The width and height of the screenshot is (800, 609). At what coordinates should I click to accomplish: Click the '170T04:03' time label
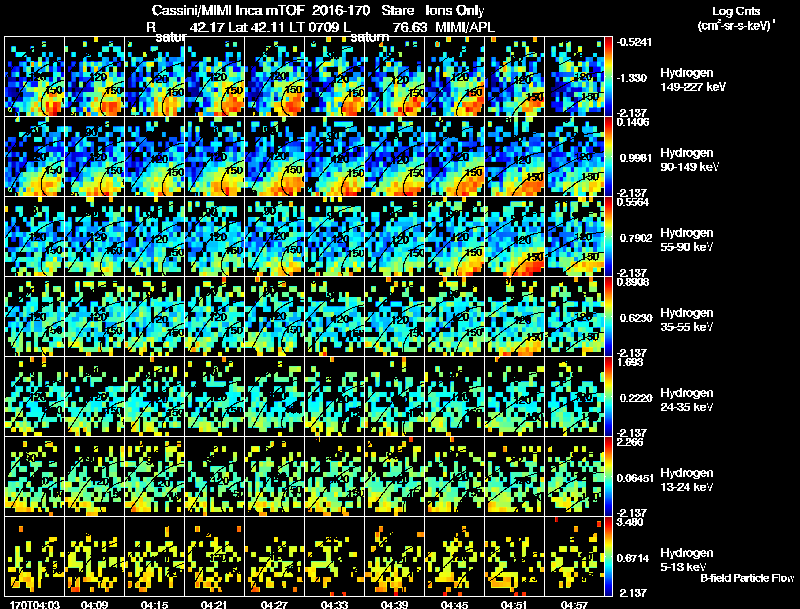[x=35, y=604]
